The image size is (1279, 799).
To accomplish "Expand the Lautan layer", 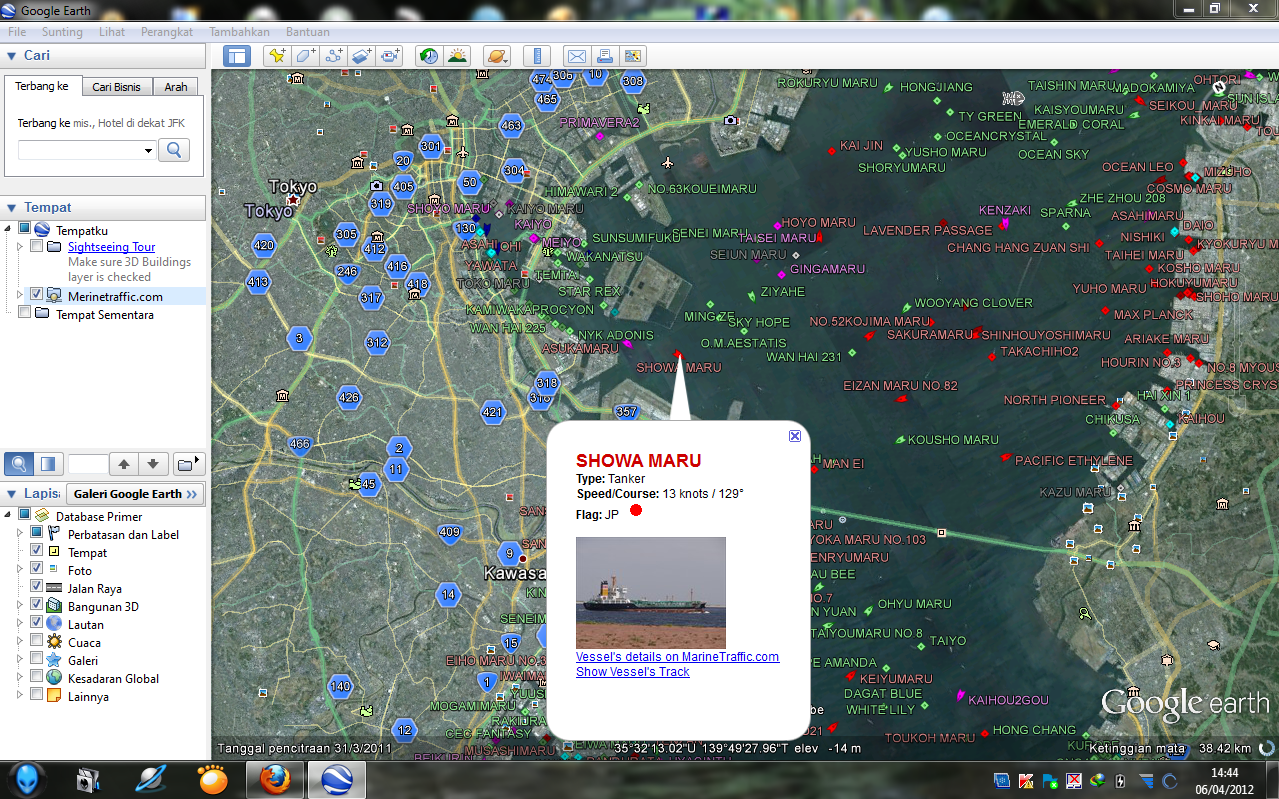I will (x=20, y=624).
